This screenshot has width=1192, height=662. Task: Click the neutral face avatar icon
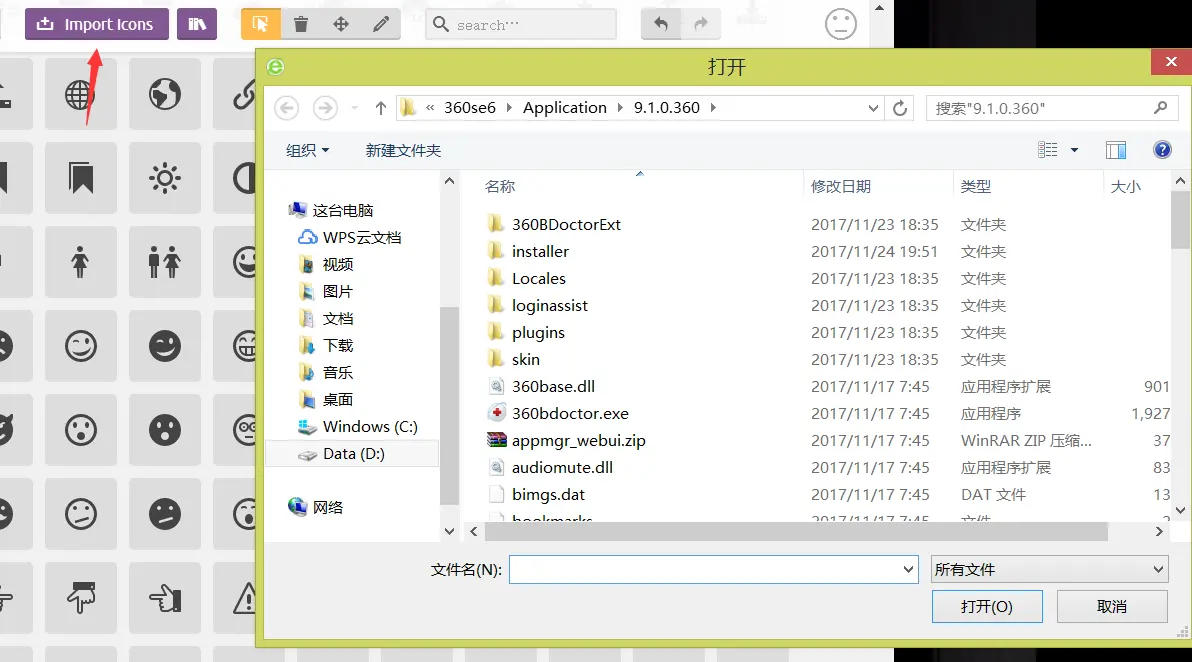pos(841,24)
